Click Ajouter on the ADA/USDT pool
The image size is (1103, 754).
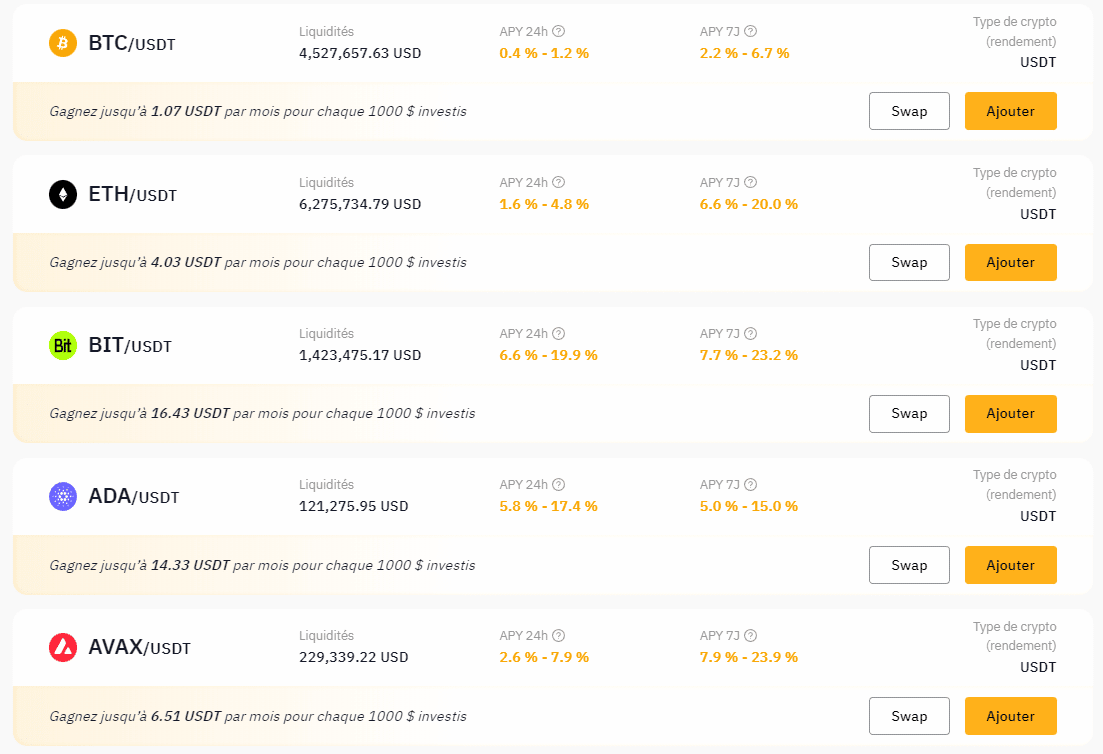[1010, 565]
